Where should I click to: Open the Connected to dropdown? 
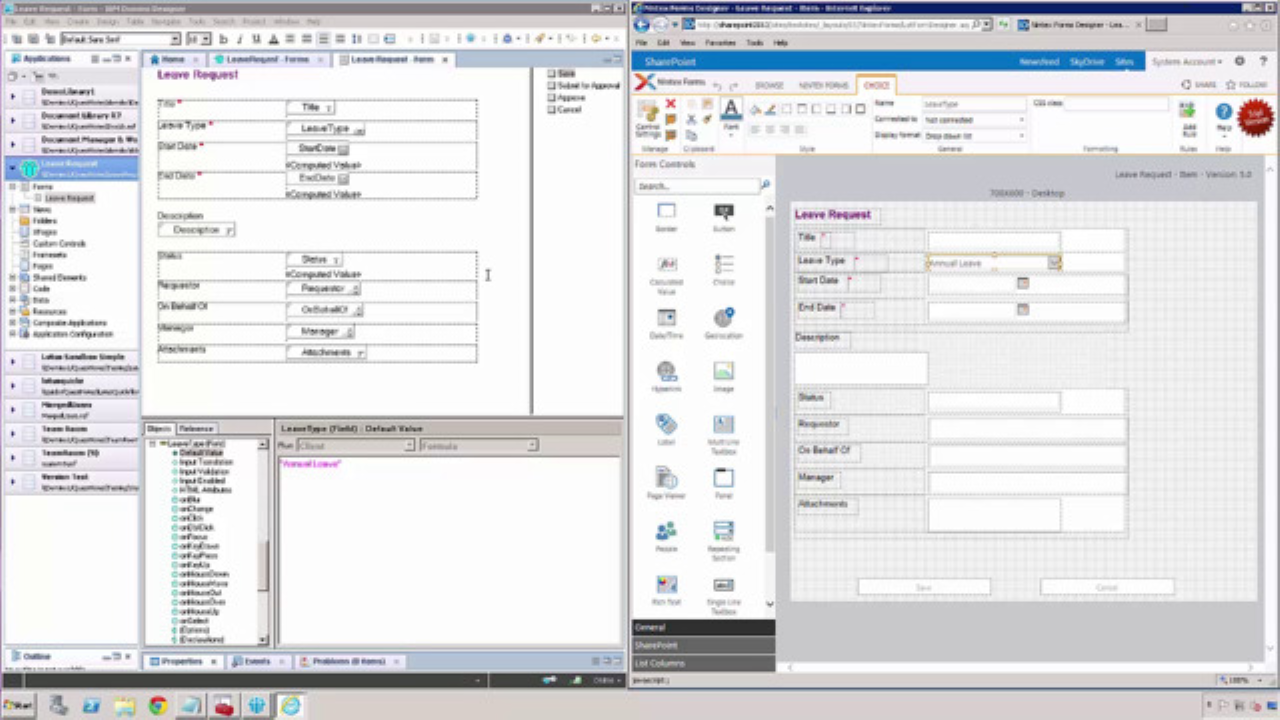(x=974, y=120)
